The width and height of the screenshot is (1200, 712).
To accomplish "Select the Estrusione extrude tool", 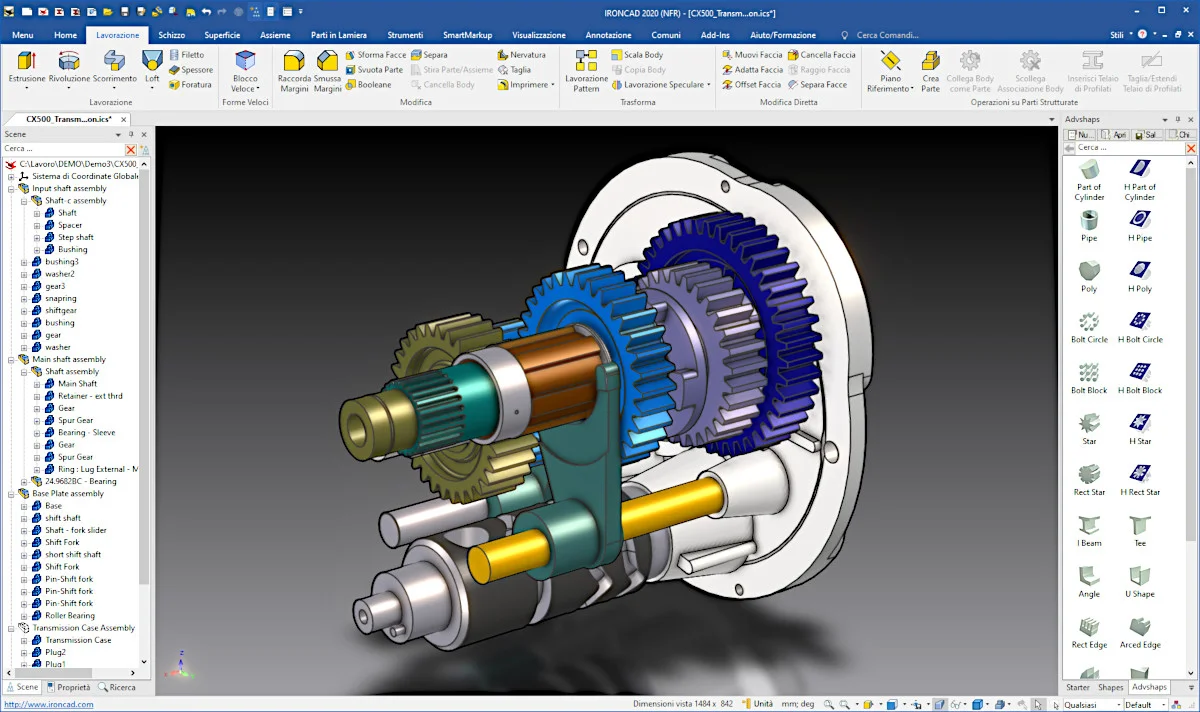I will coord(26,67).
